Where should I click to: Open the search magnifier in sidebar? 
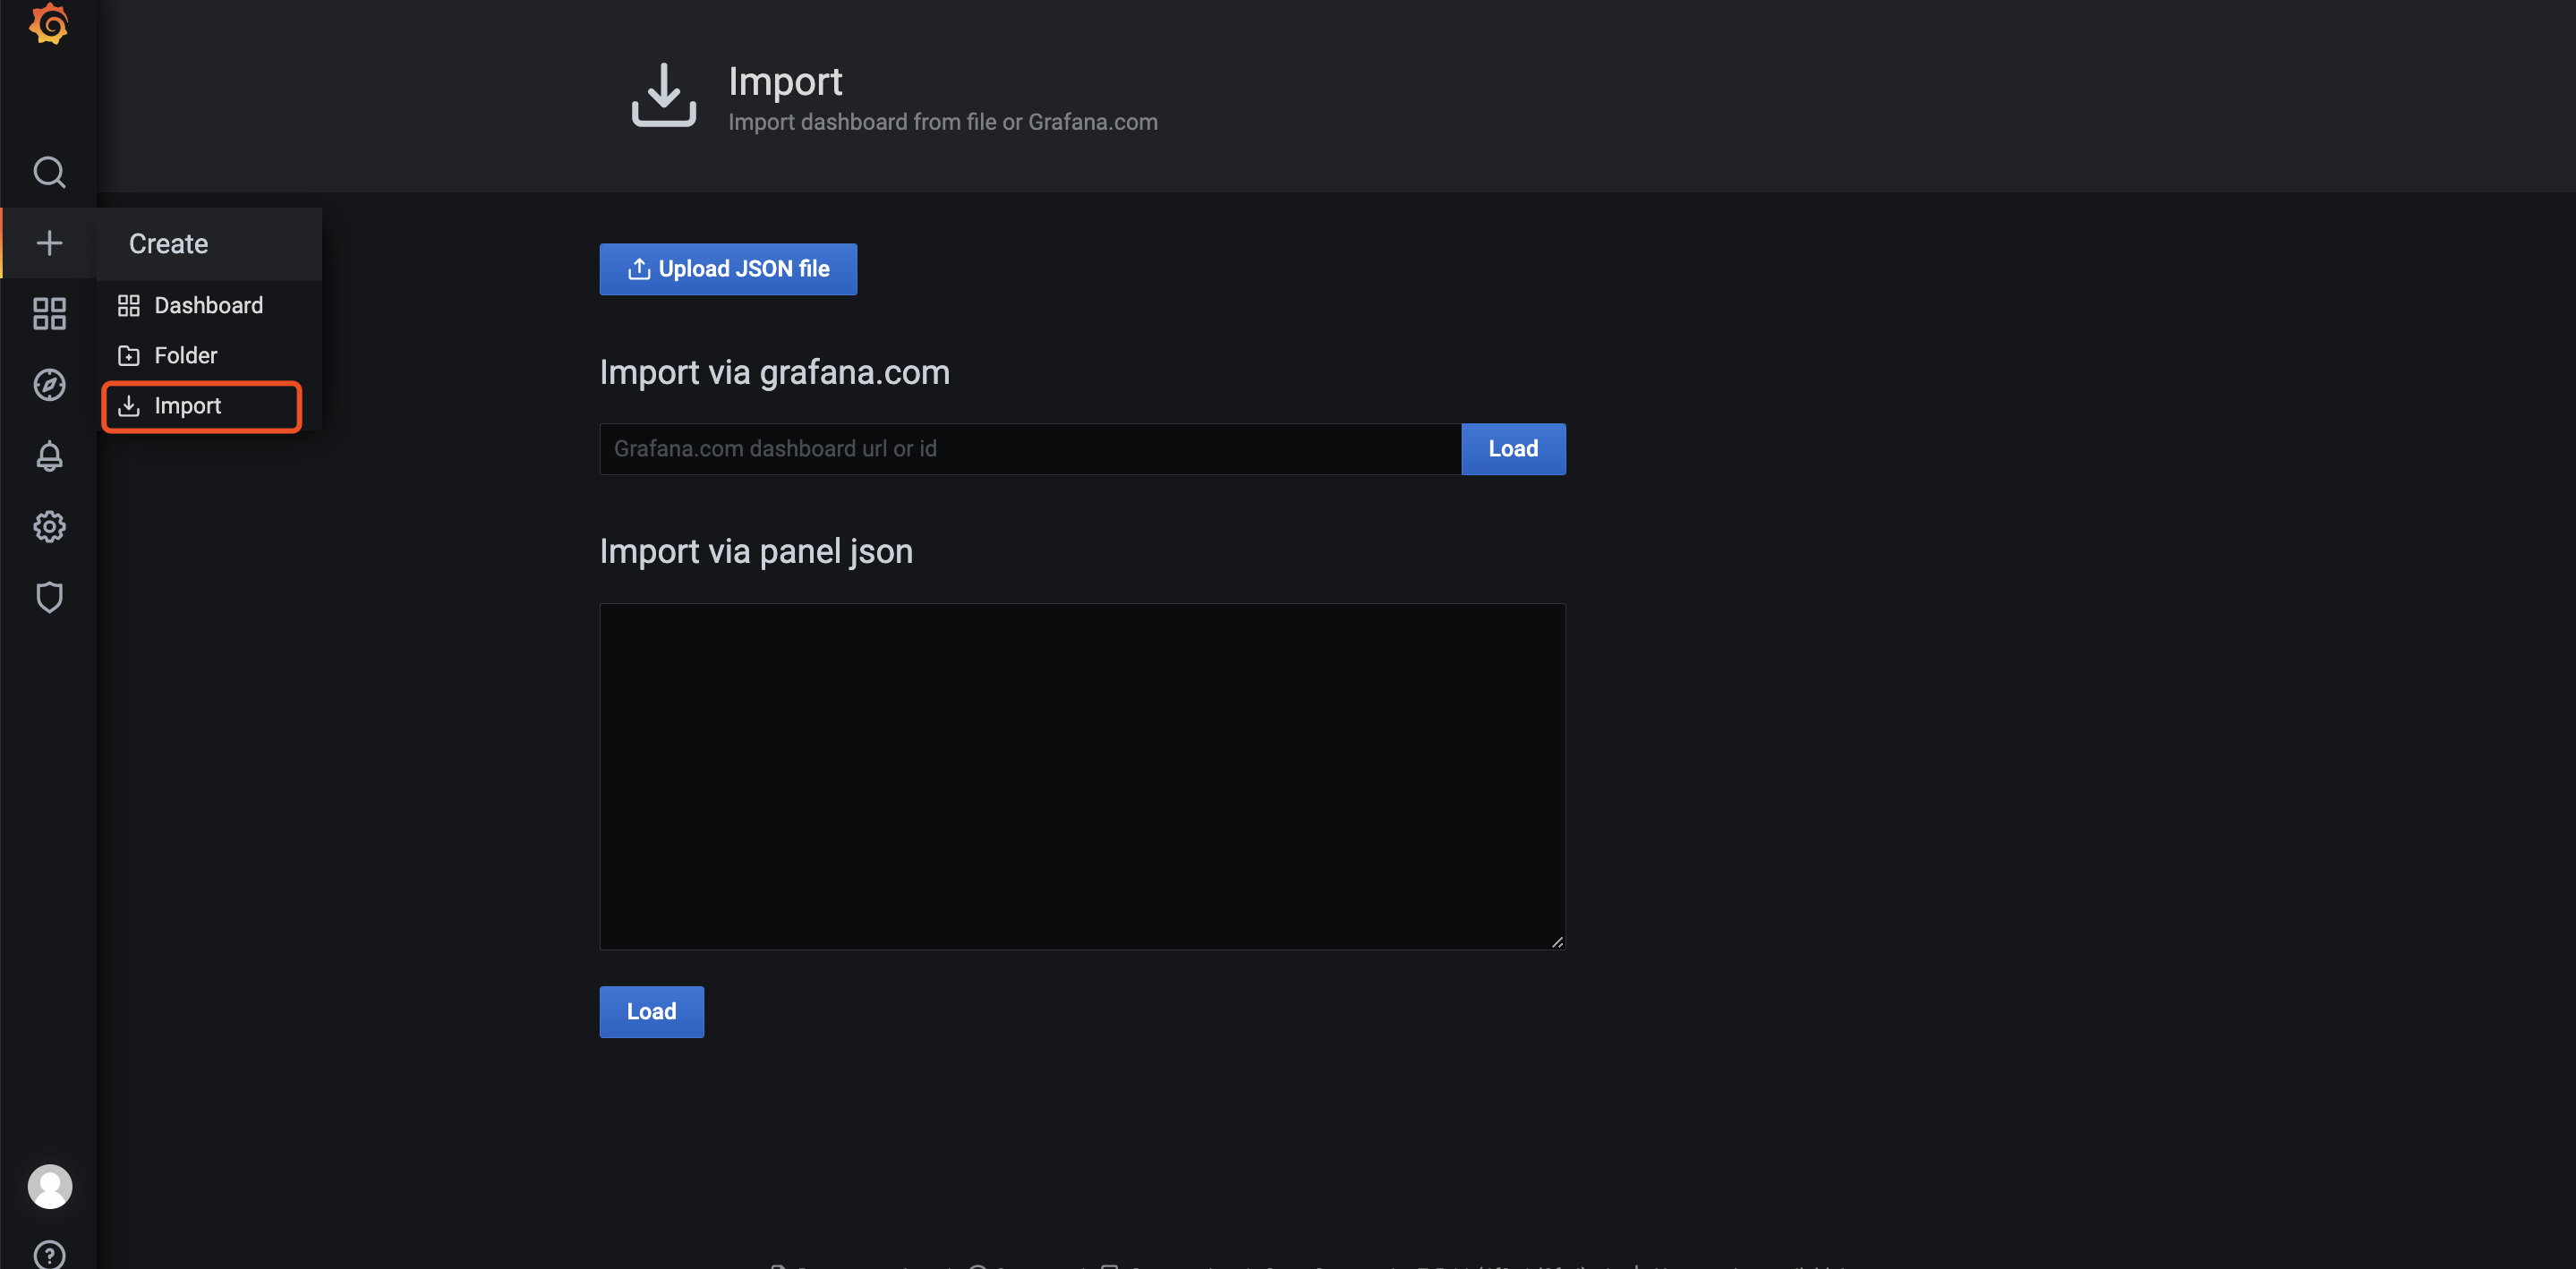click(49, 173)
